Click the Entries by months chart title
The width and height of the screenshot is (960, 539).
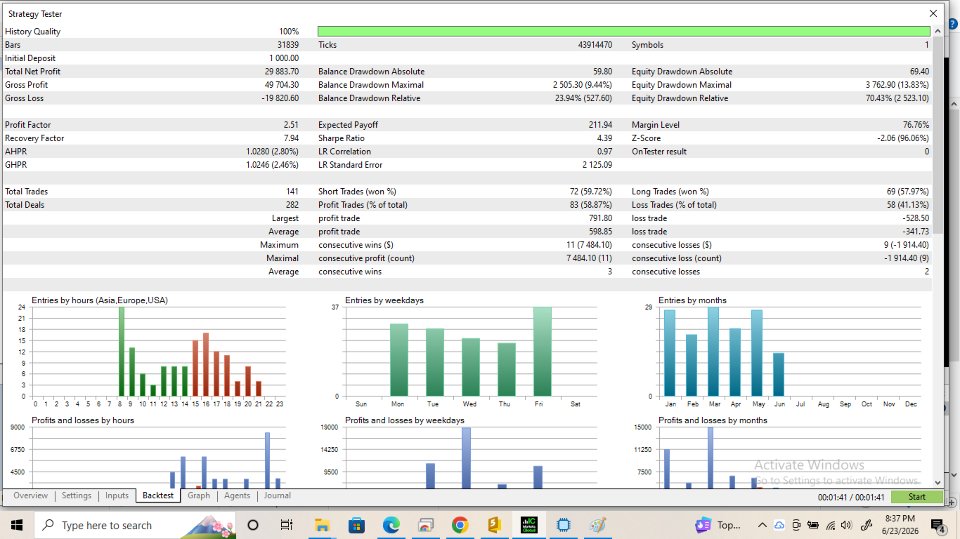coord(692,300)
